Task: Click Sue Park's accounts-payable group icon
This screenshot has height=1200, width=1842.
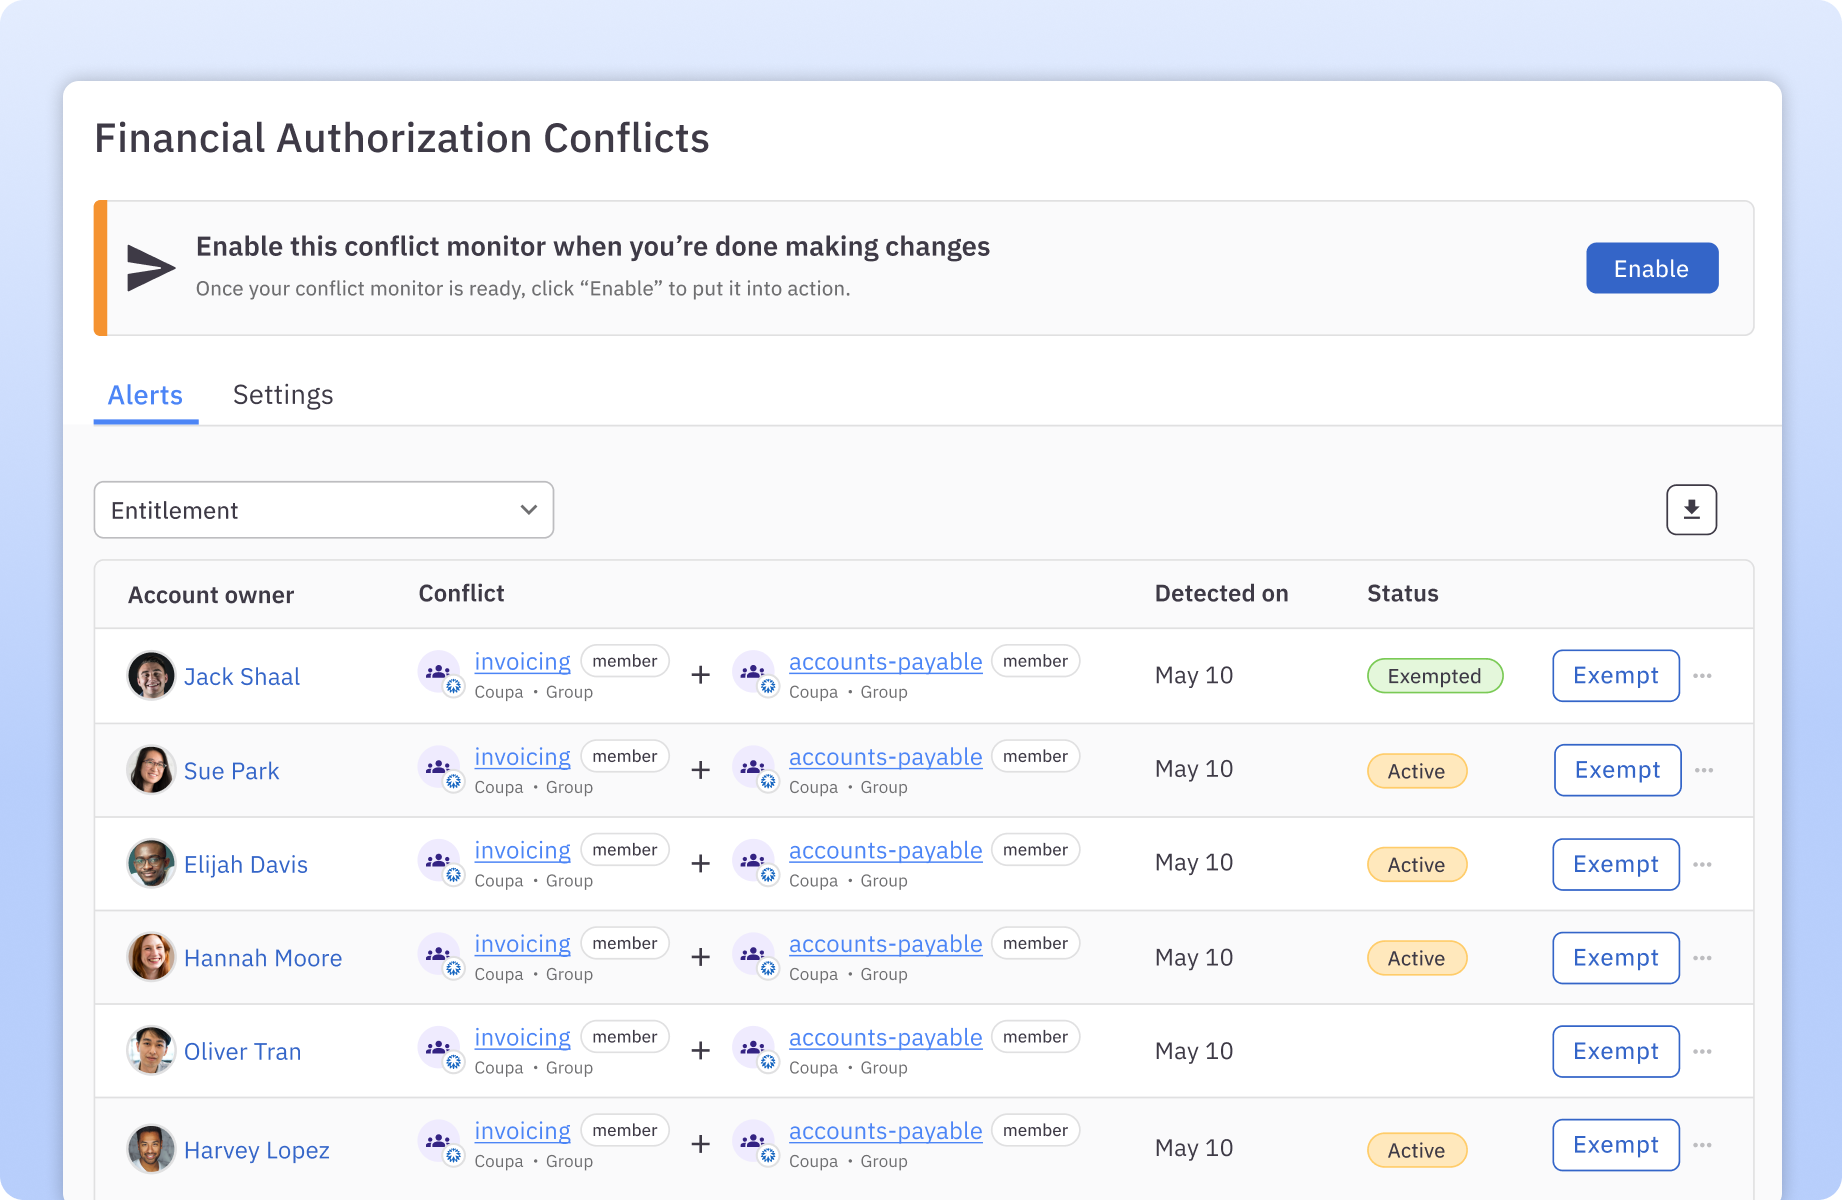Action: tap(754, 769)
